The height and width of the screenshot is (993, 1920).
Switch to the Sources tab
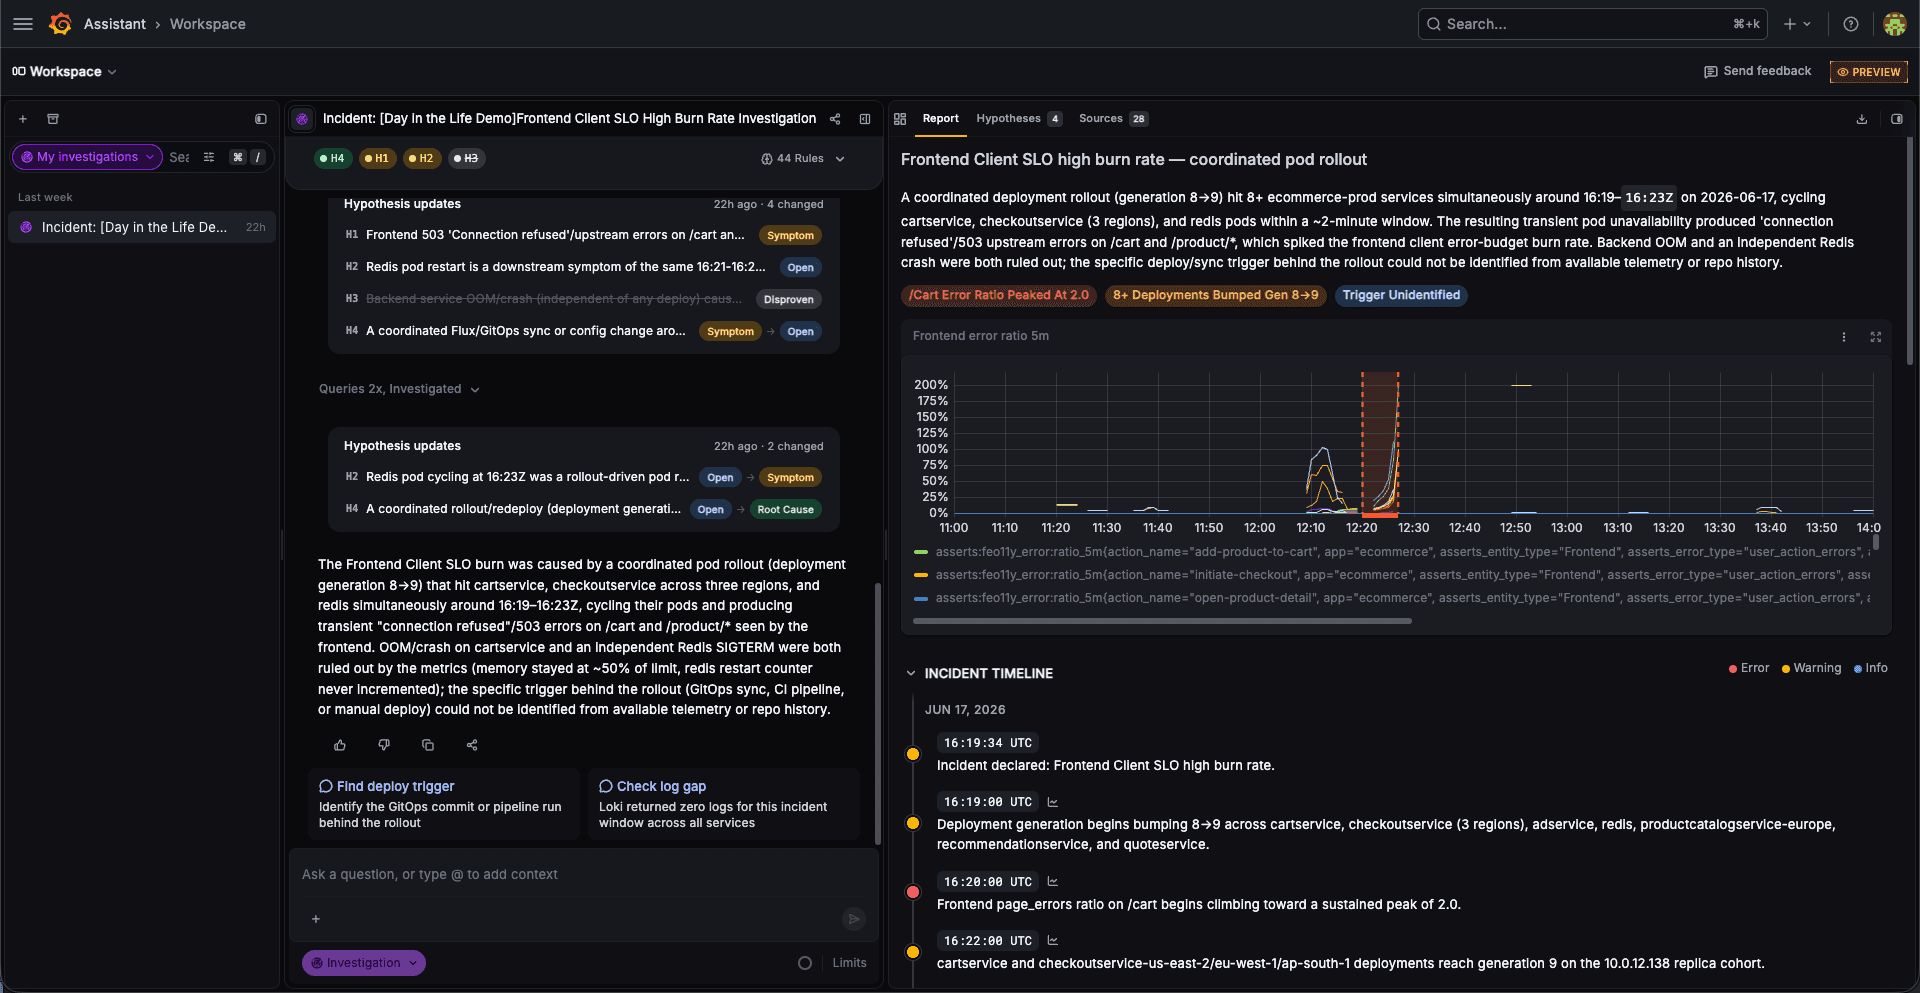(1113, 119)
